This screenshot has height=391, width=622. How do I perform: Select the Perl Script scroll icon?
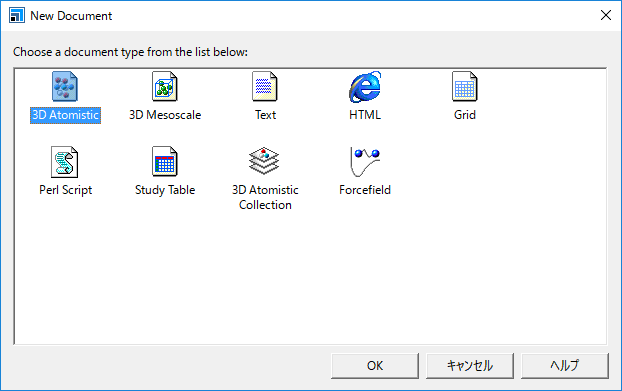(65, 162)
